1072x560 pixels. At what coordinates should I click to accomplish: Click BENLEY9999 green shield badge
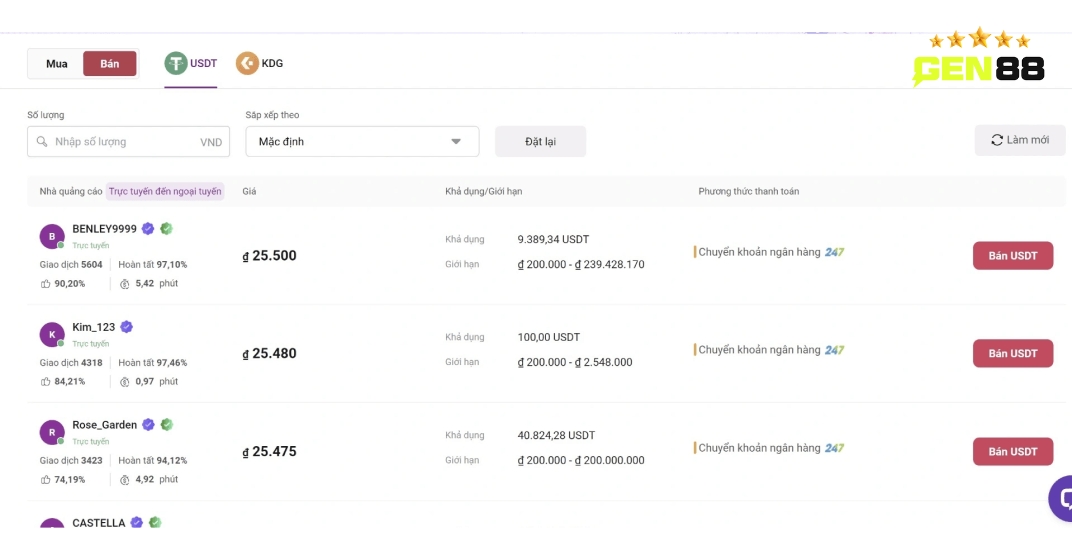(x=166, y=229)
